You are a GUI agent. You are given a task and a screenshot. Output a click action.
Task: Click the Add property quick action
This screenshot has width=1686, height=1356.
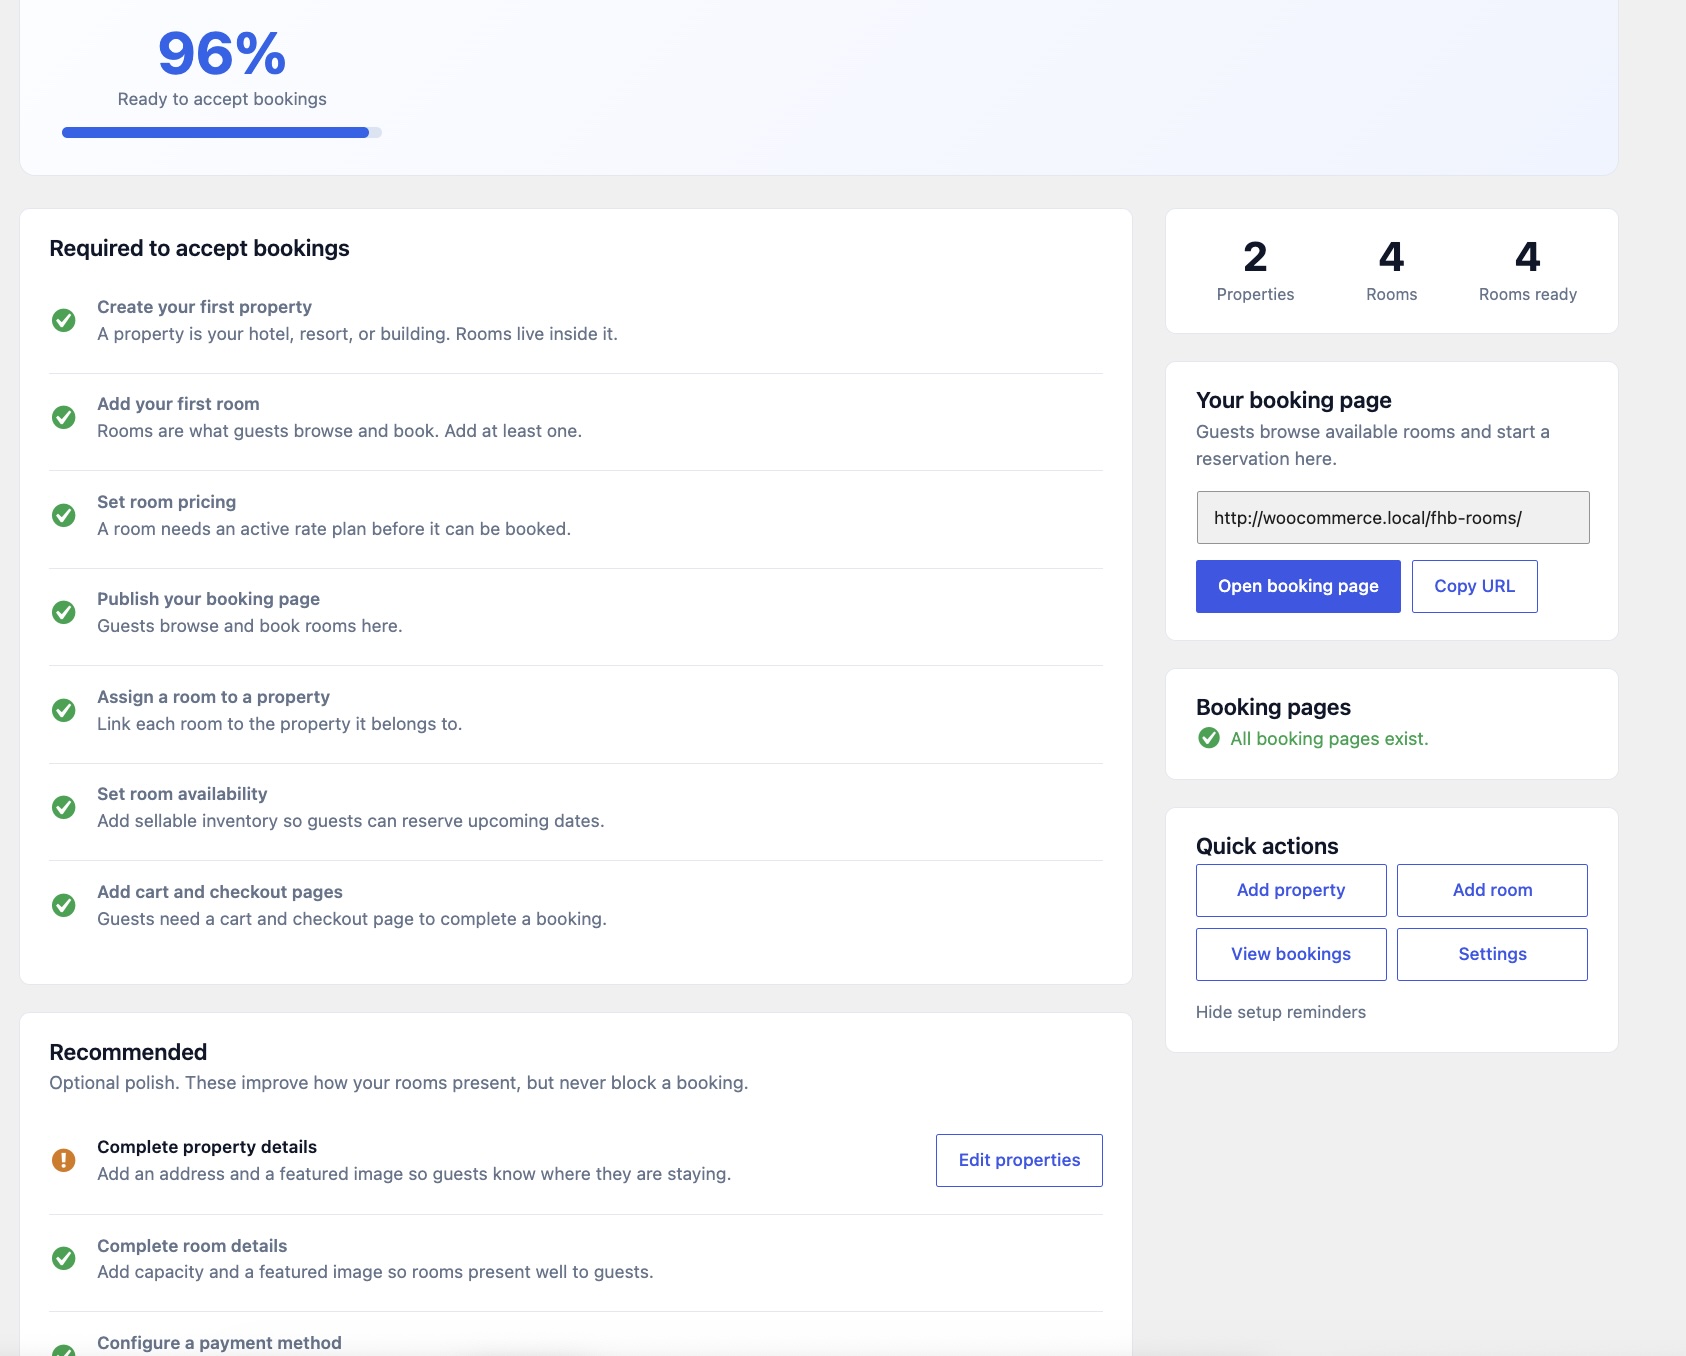pyautogui.click(x=1291, y=890)
